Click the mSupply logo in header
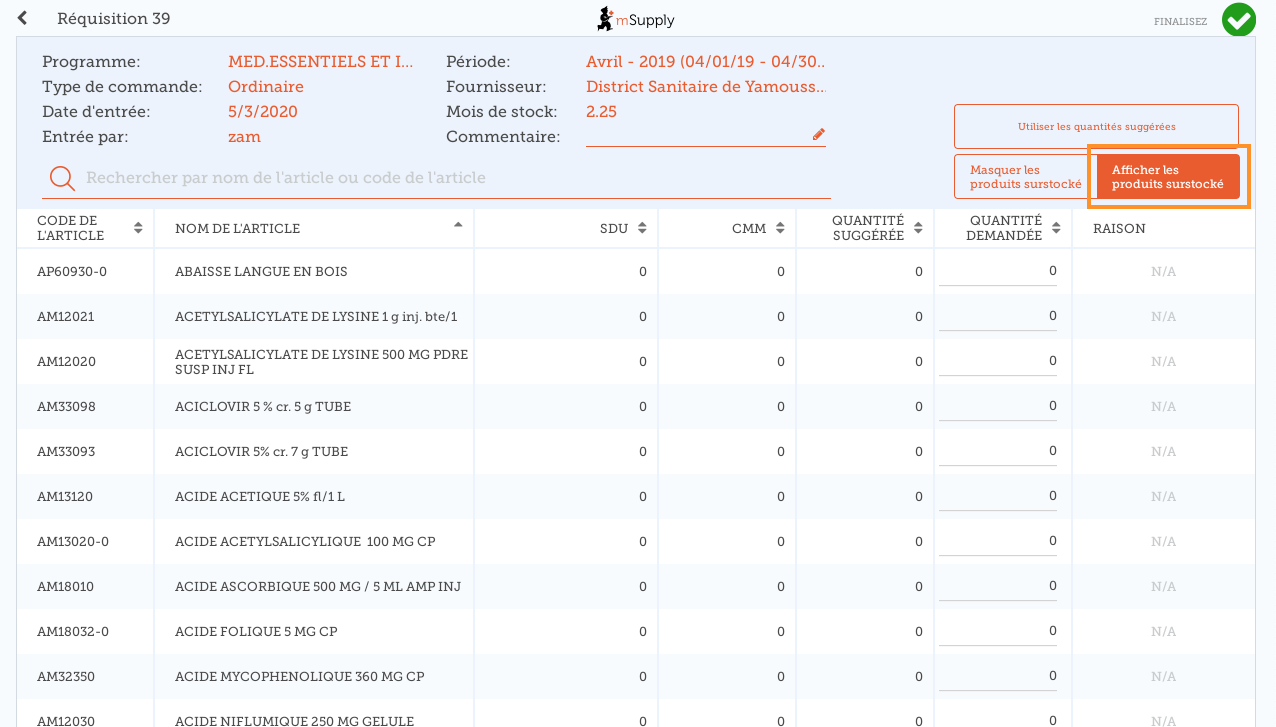The image size is (1276, 727). point(636,19)
